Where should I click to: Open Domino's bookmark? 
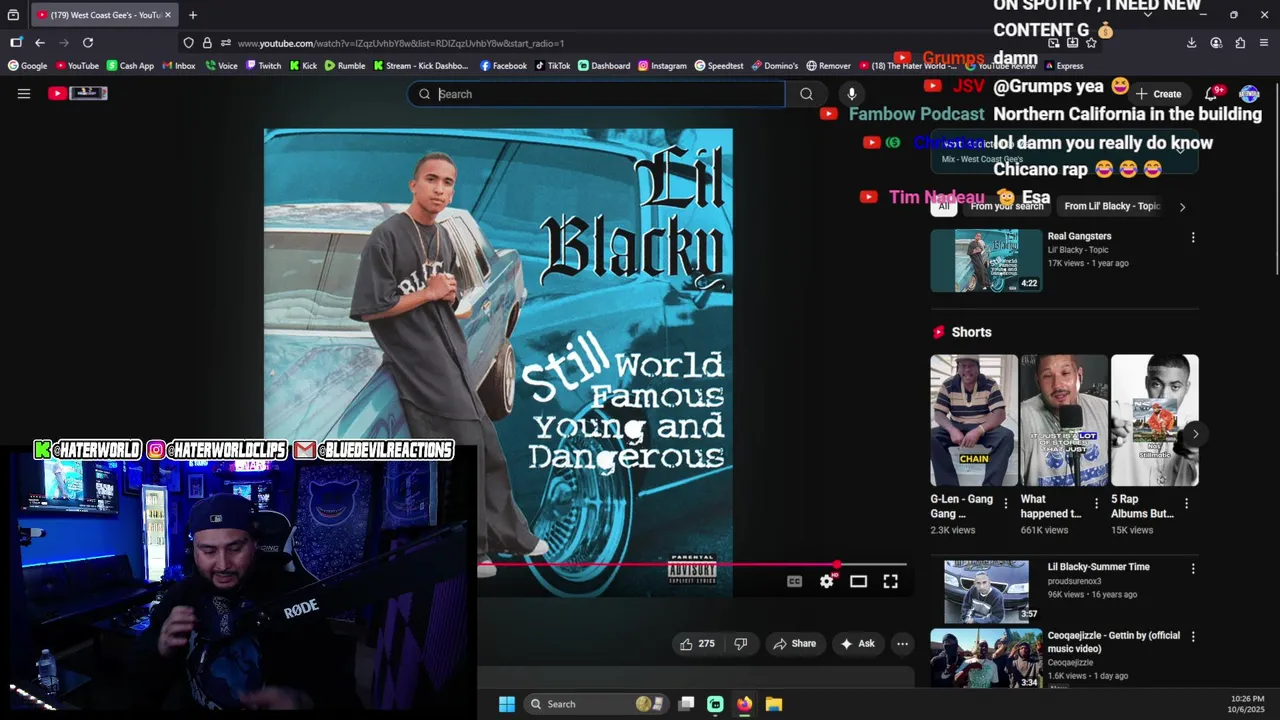coord(775,66)
